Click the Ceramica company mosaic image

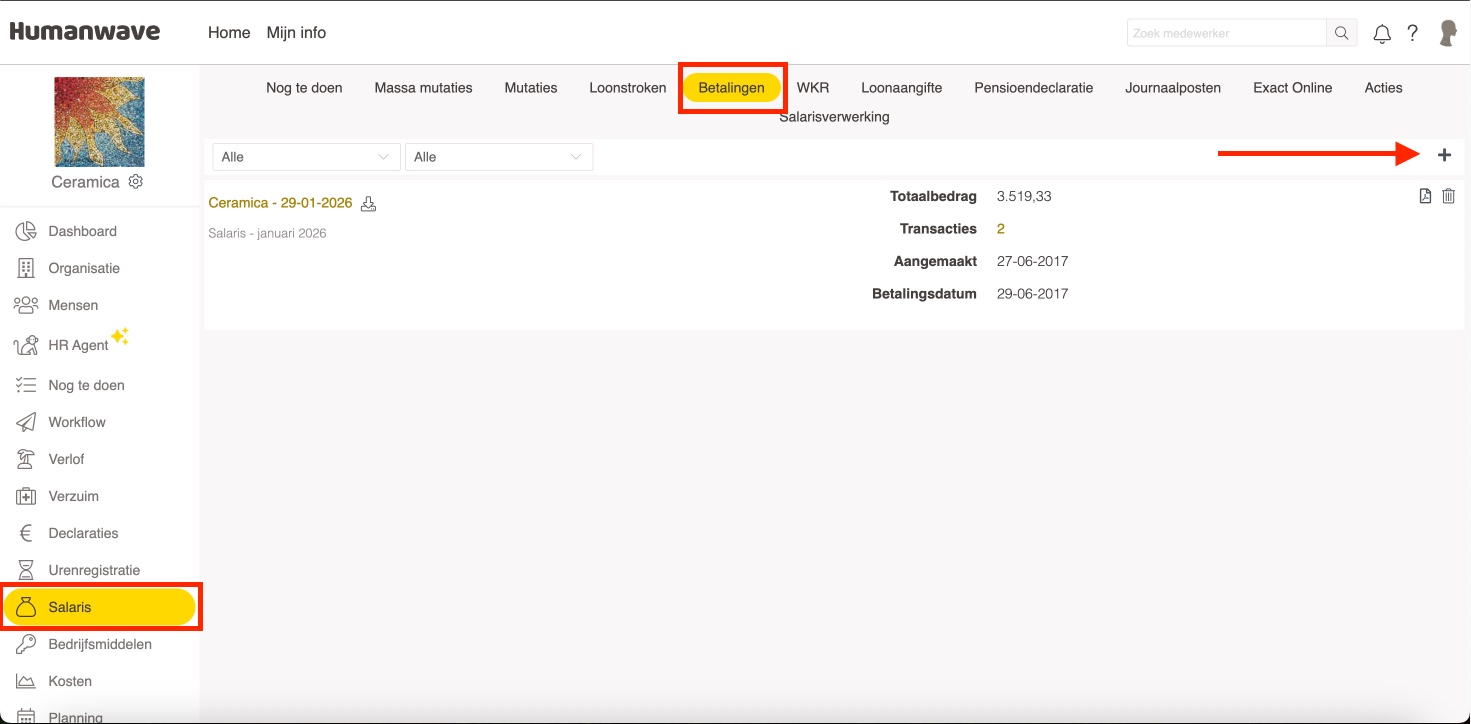pyautogui.click(x=99, y=122)
